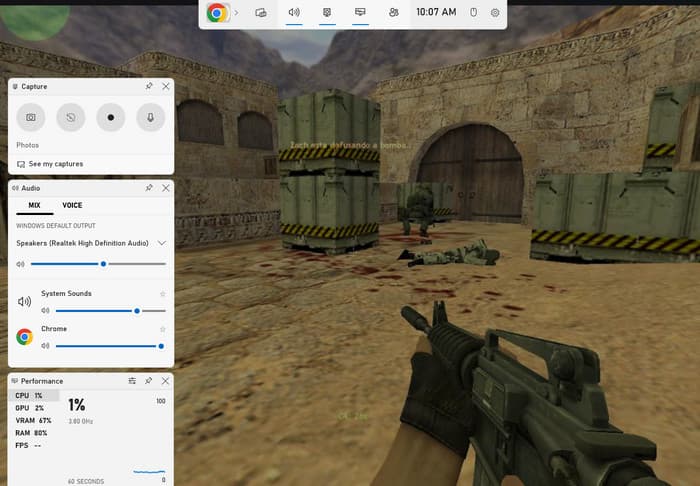Pin the Capture widget
Screen dimensions: 700x486
pos(149,86)
